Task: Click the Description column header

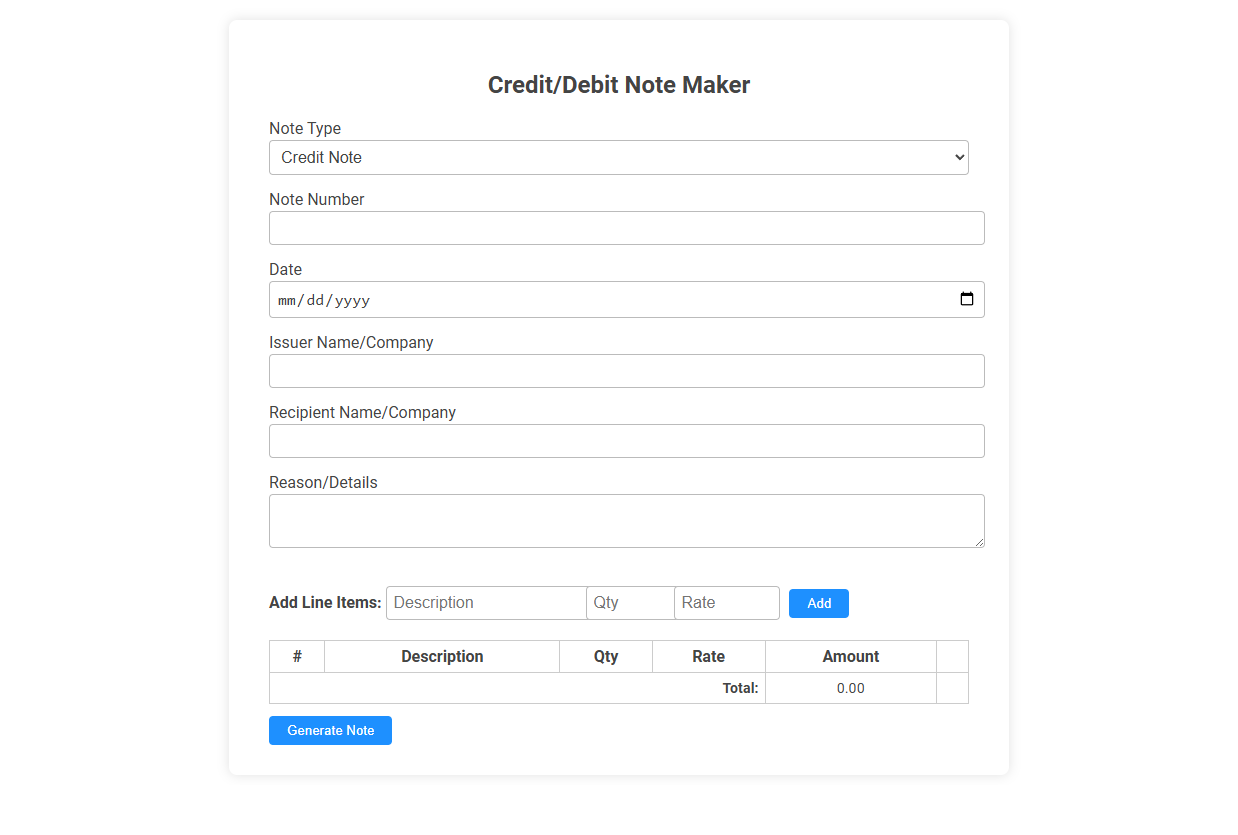Action: tap(442, 656)
